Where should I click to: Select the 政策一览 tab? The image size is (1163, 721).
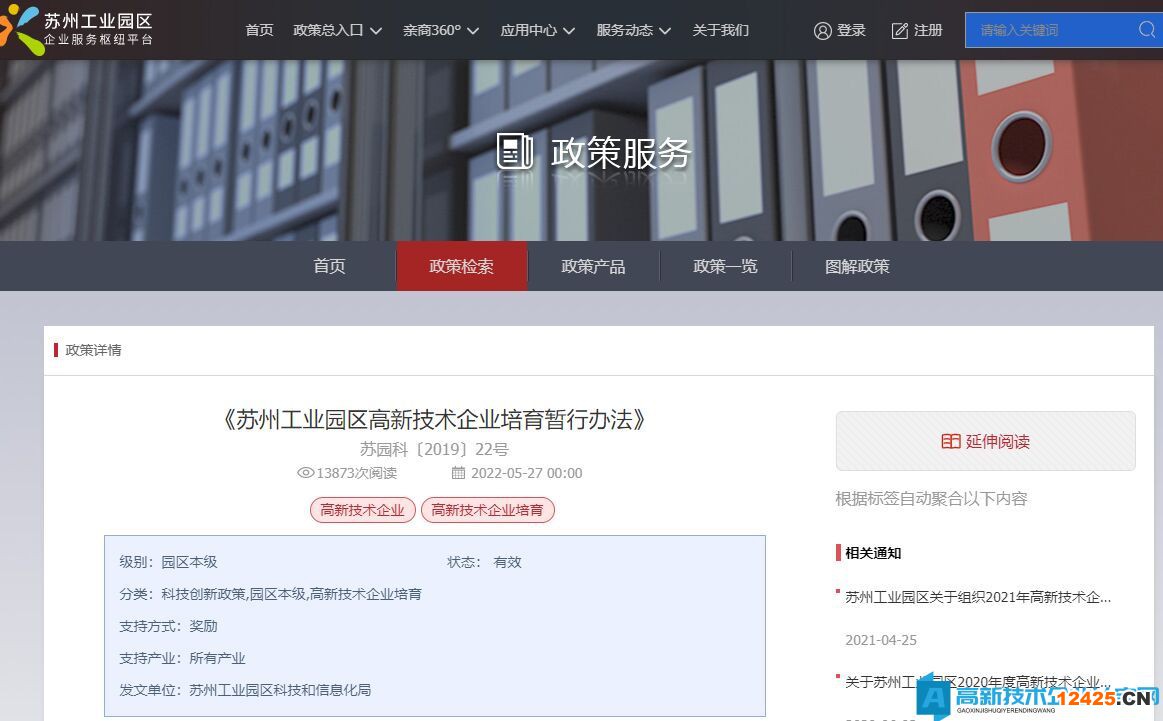(725, 266)
